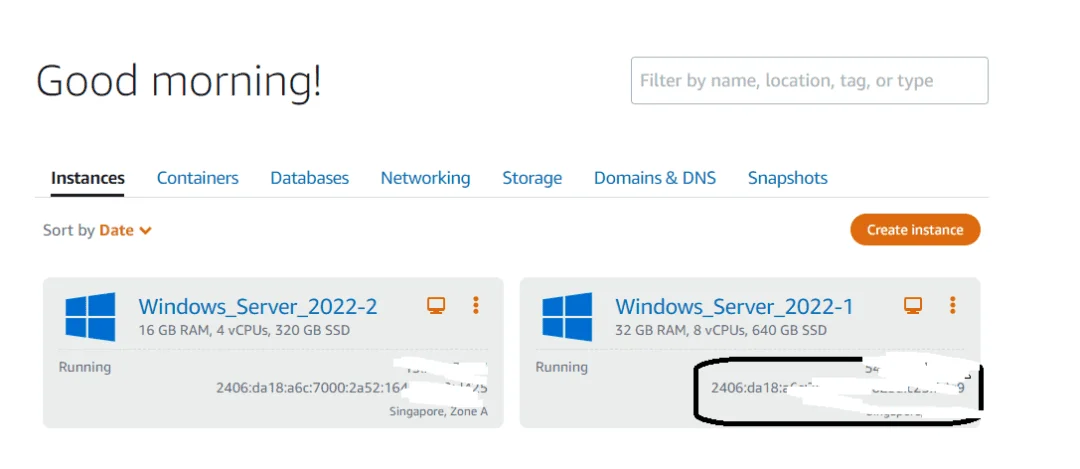Click the 16 GB RAM, 4 vCPUs specification text

[245, 331]
